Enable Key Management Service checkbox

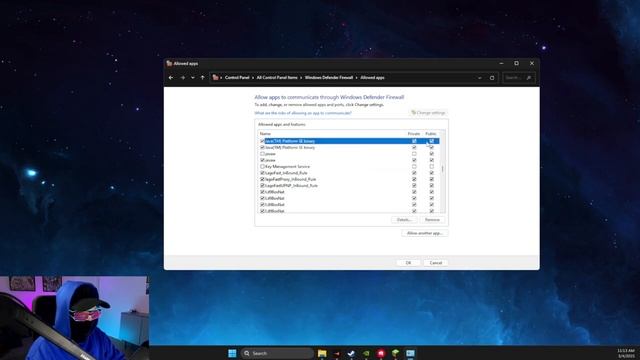(x=262, y=167)
